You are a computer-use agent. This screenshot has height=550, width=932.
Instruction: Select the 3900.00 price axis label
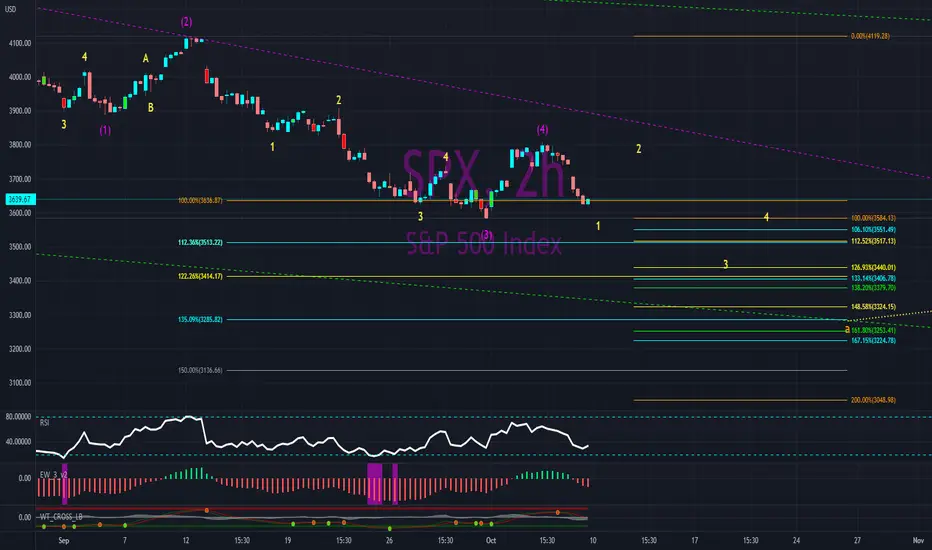click(20, 111)
